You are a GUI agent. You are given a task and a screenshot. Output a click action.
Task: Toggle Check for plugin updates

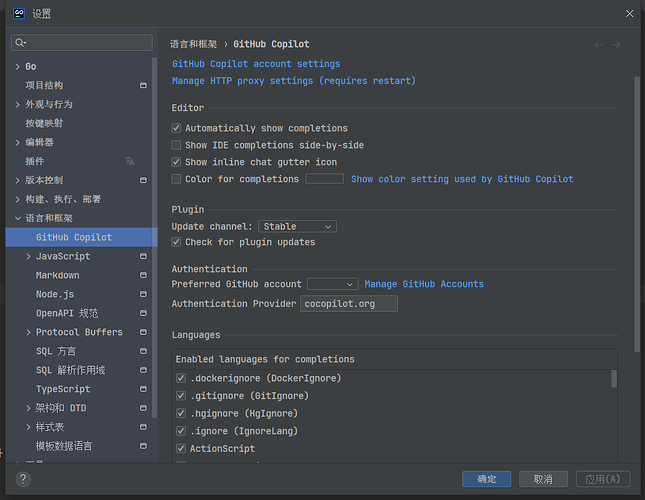click(176, 242)
